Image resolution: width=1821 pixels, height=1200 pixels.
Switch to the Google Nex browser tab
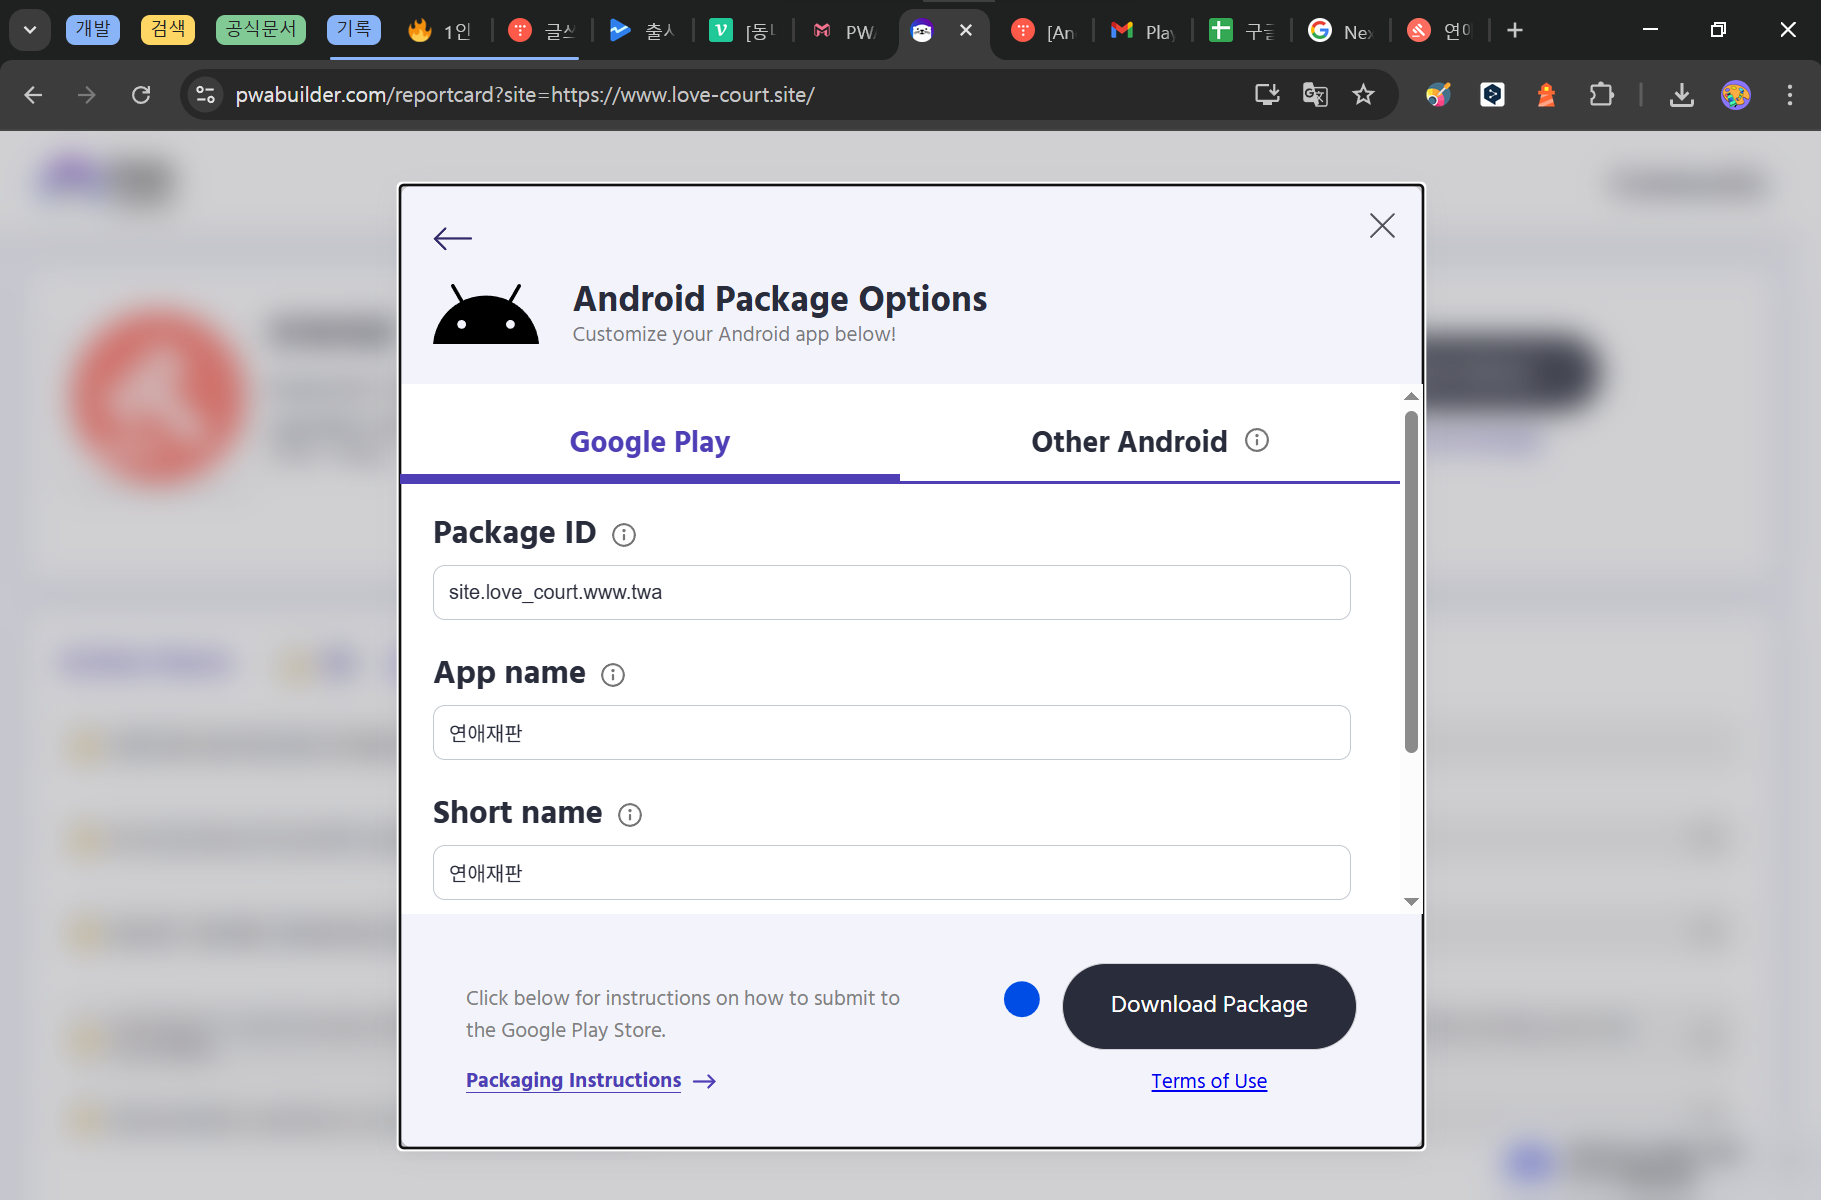pos(1340,31)
